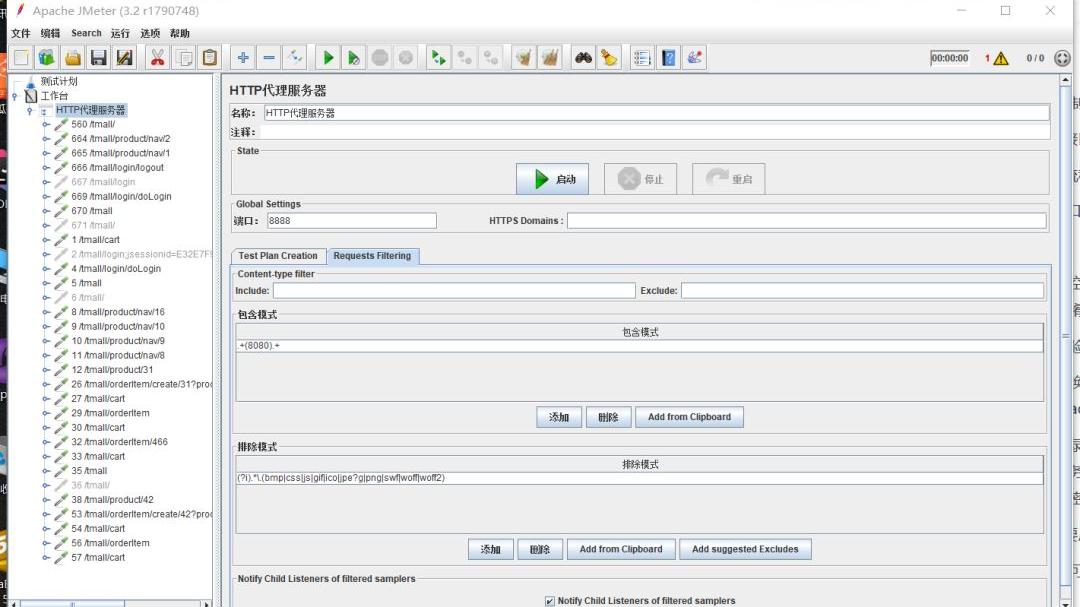Click the Save As toolbar icon

pos(125,58)
